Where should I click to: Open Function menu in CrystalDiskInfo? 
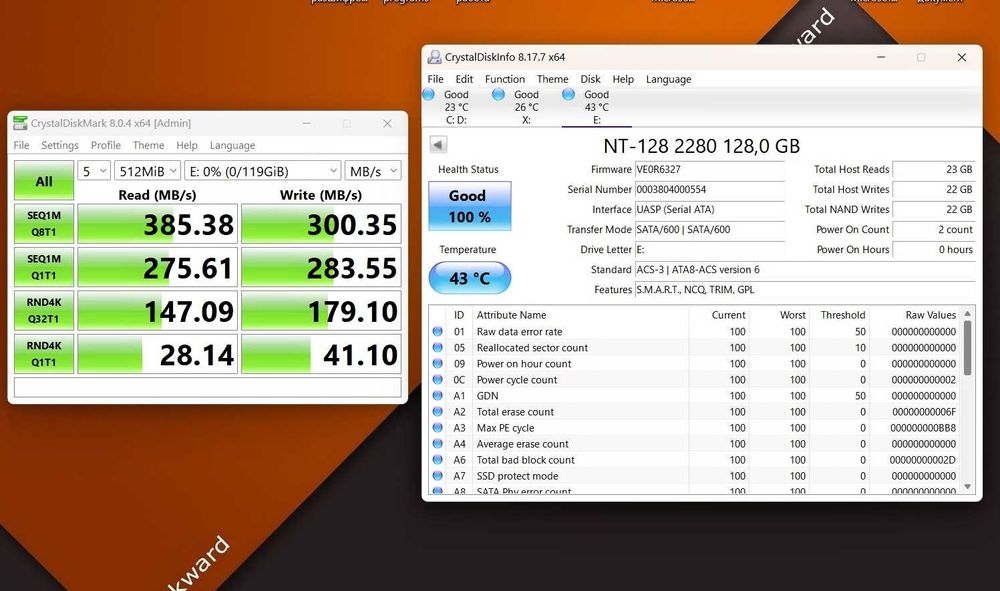(505, 79)
